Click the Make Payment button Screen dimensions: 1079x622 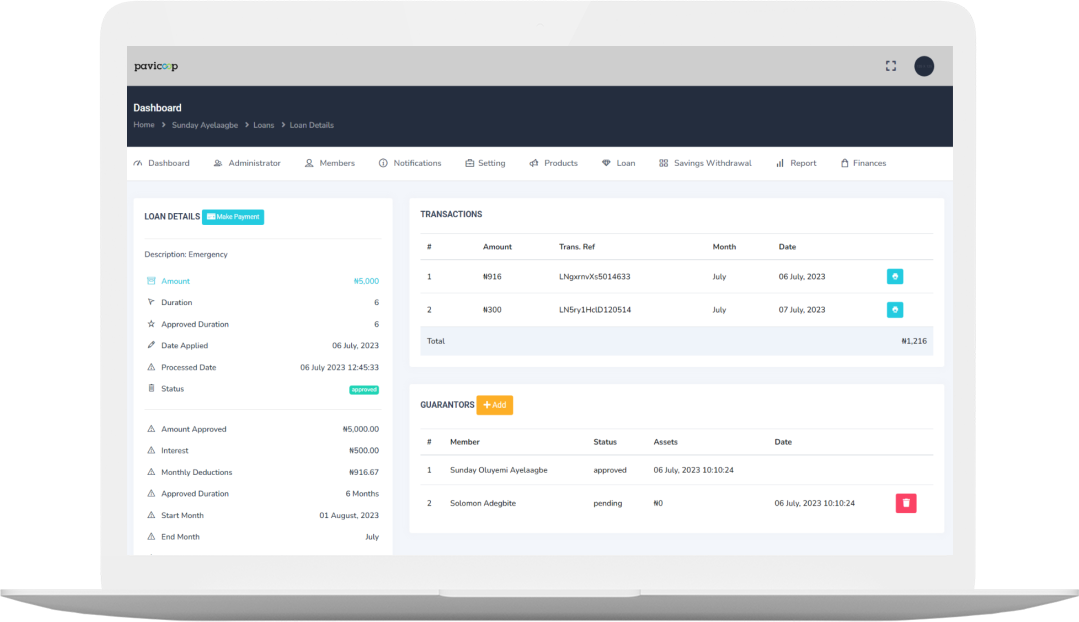(x=233, y=216)
